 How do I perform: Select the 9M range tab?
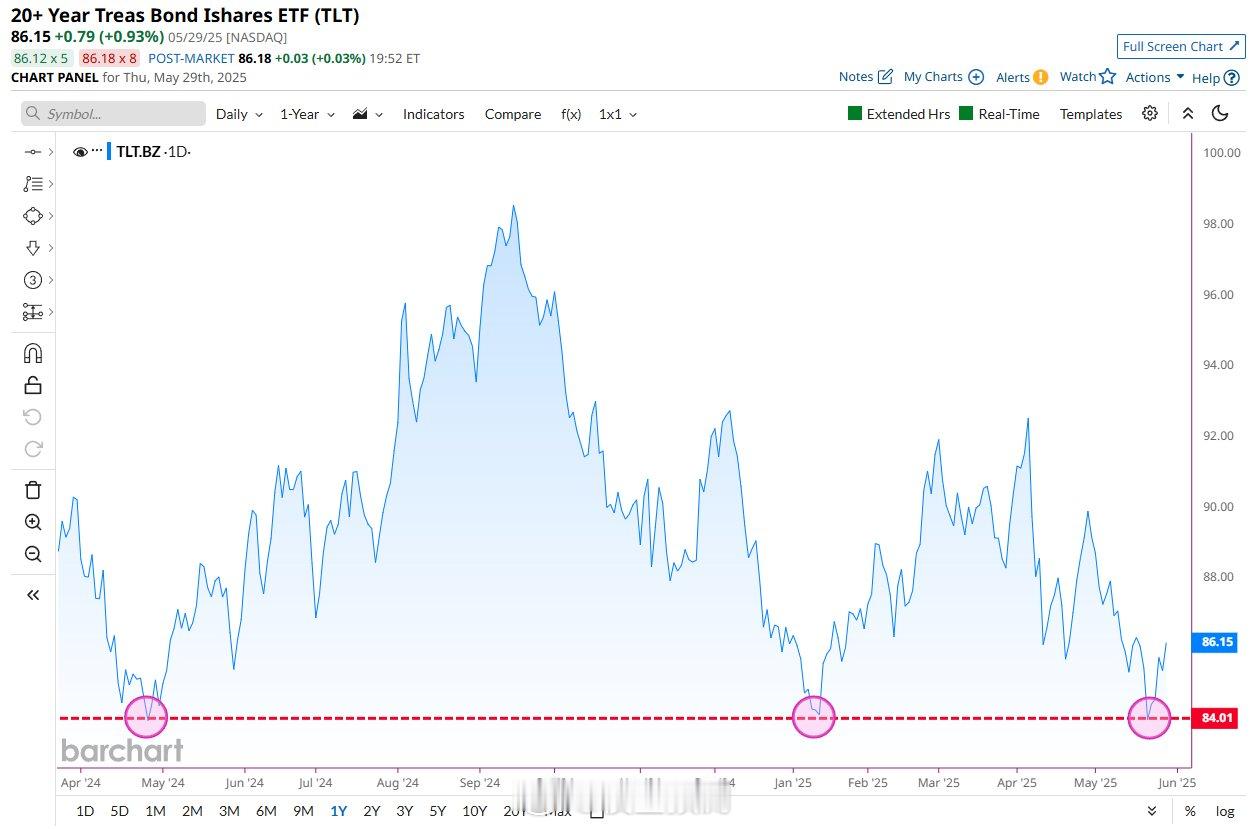pos(303,811)
